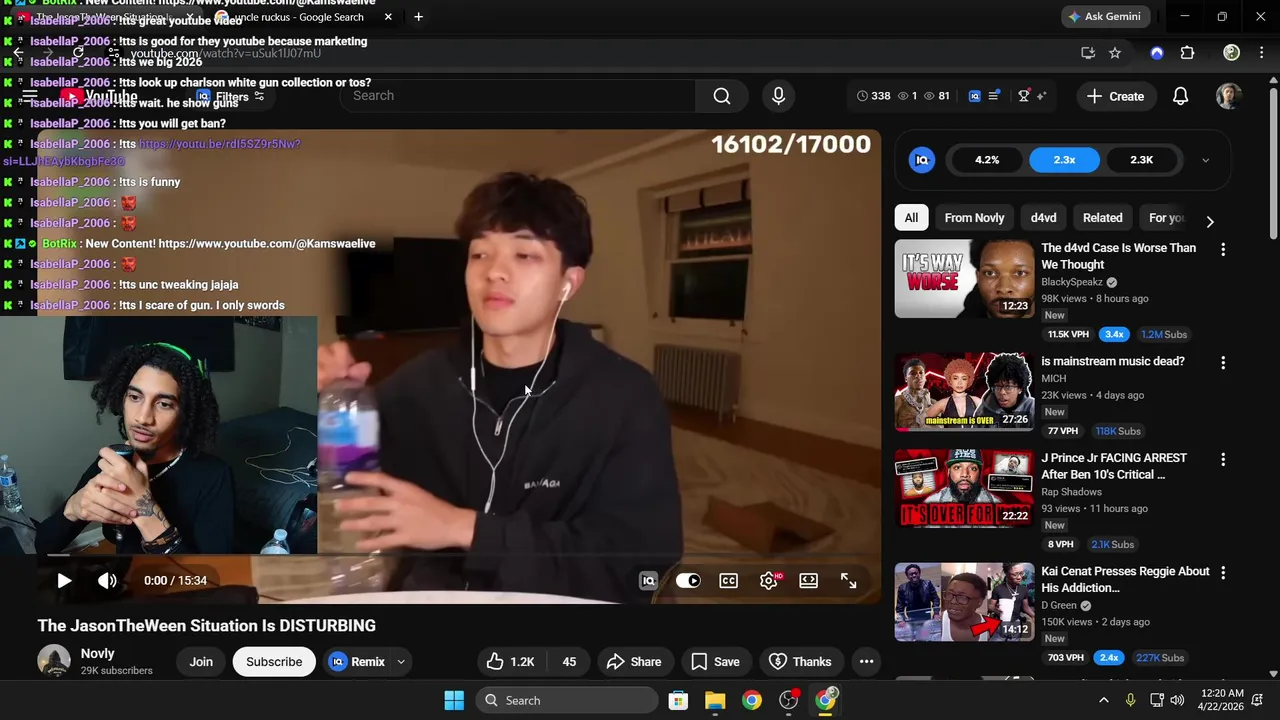Select the 2.3x vidIQ metric pill
This screenshot has width=1280, height=720.
click(x=1064, y=160)
